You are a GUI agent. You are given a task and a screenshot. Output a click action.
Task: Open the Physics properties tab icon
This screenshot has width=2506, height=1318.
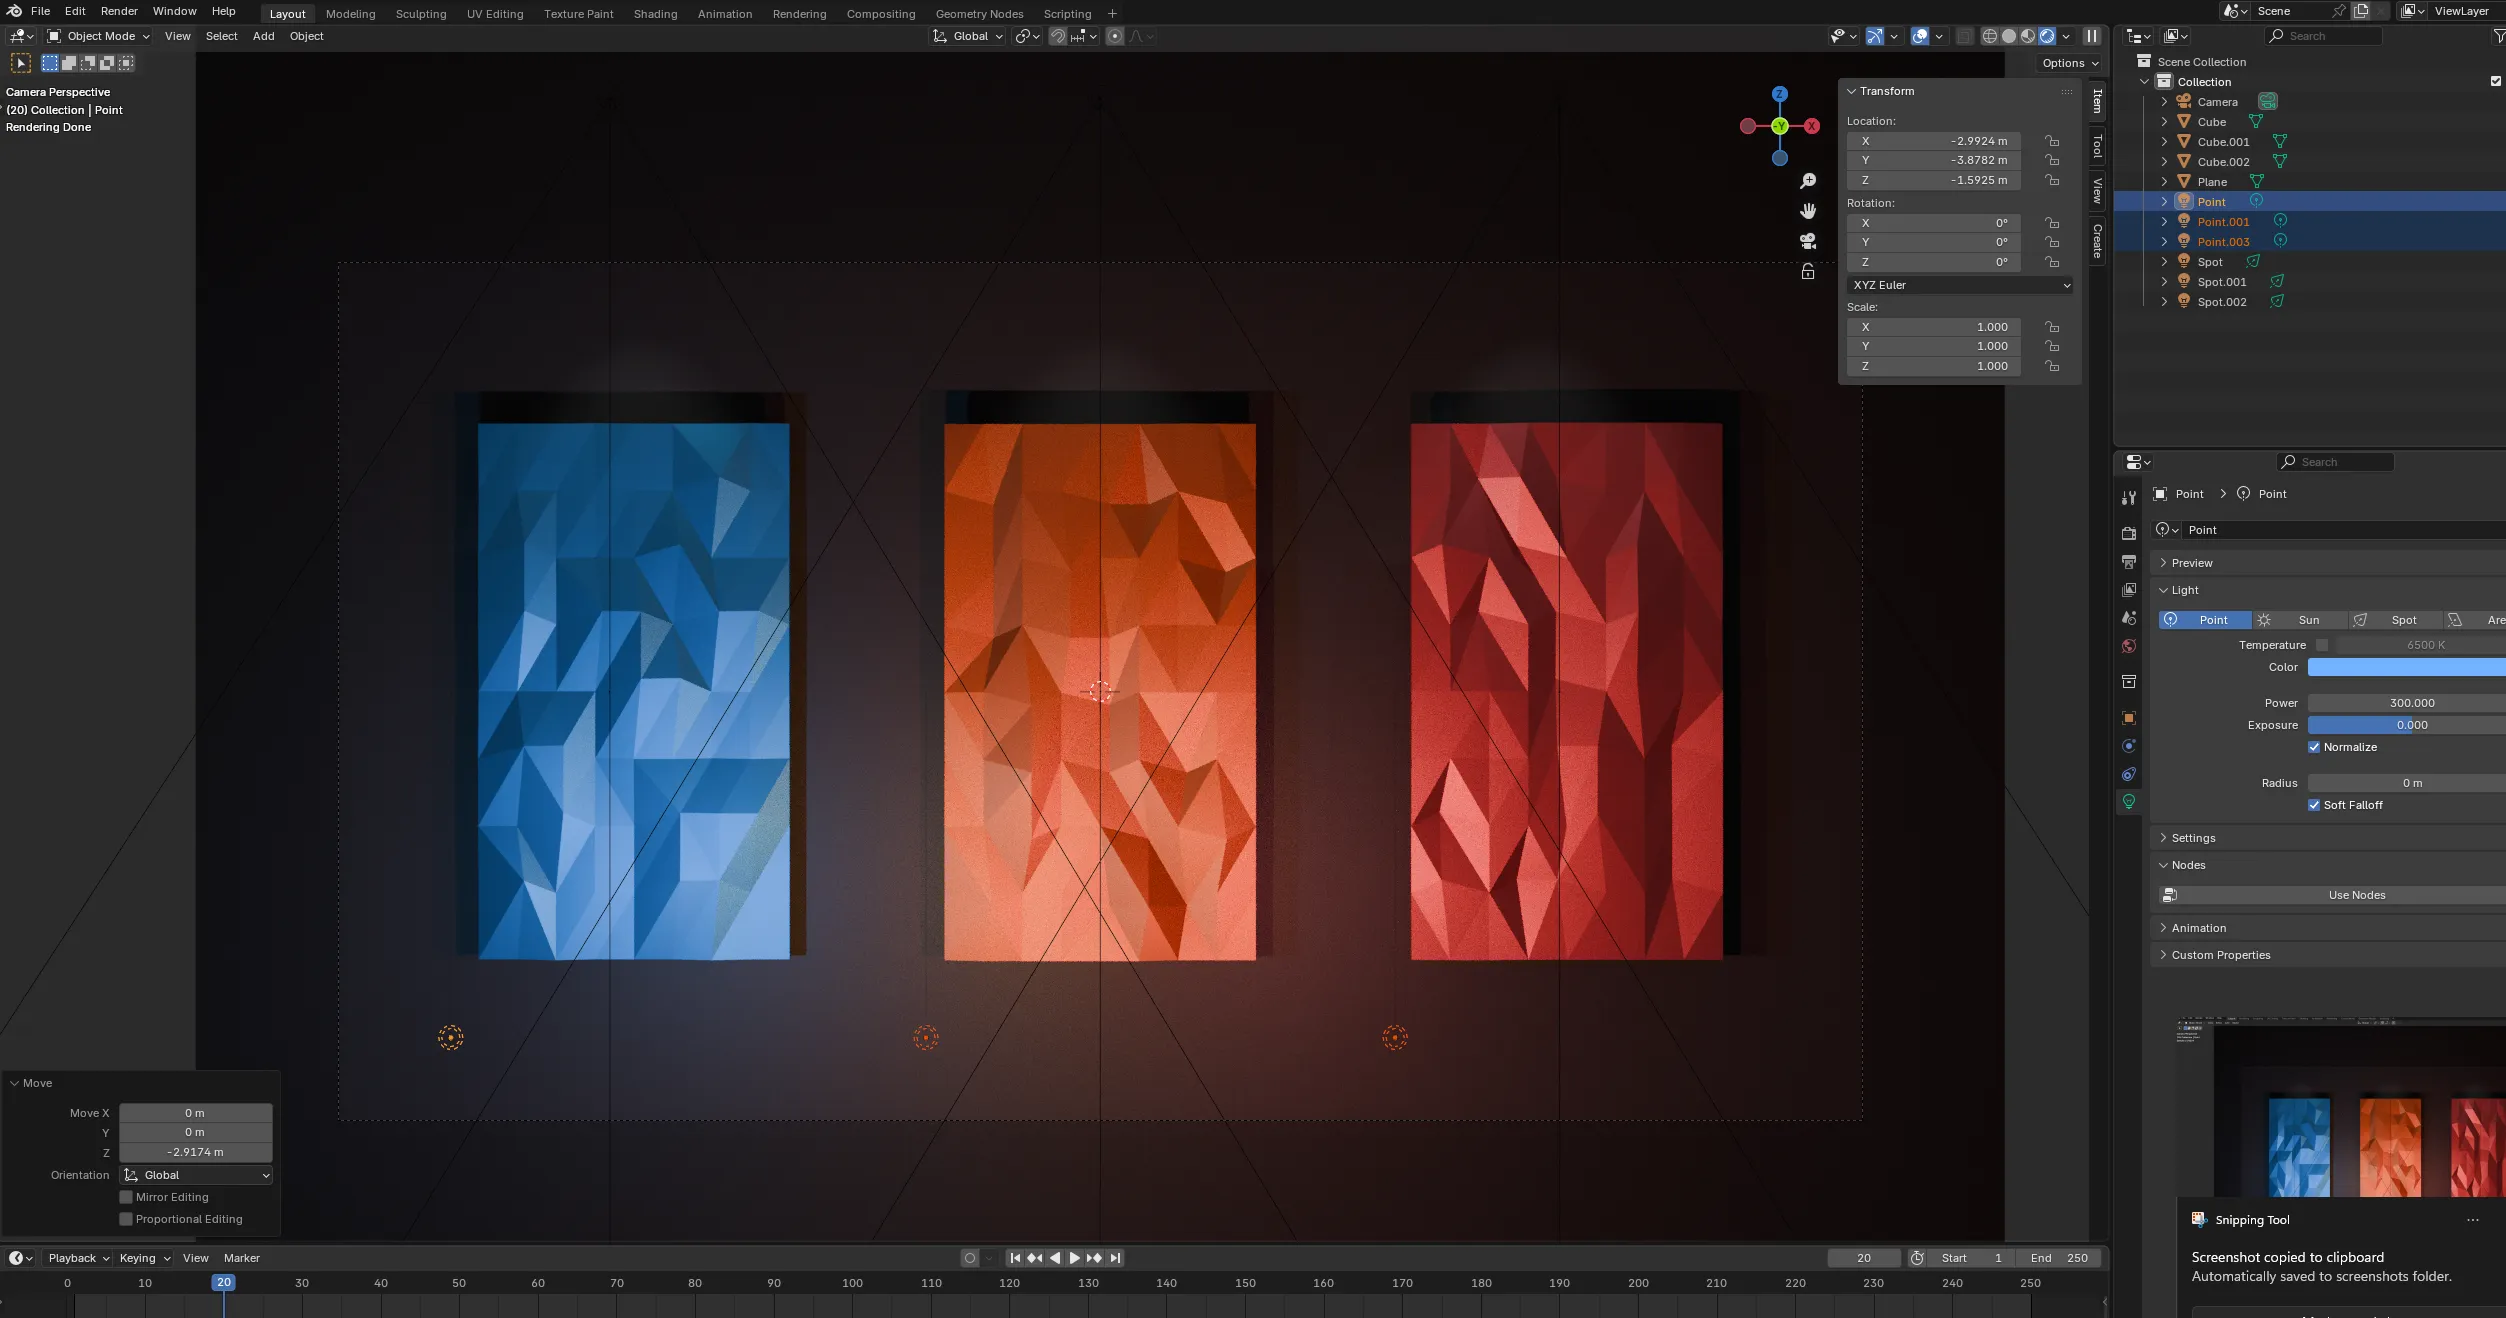click(2129, 746)
